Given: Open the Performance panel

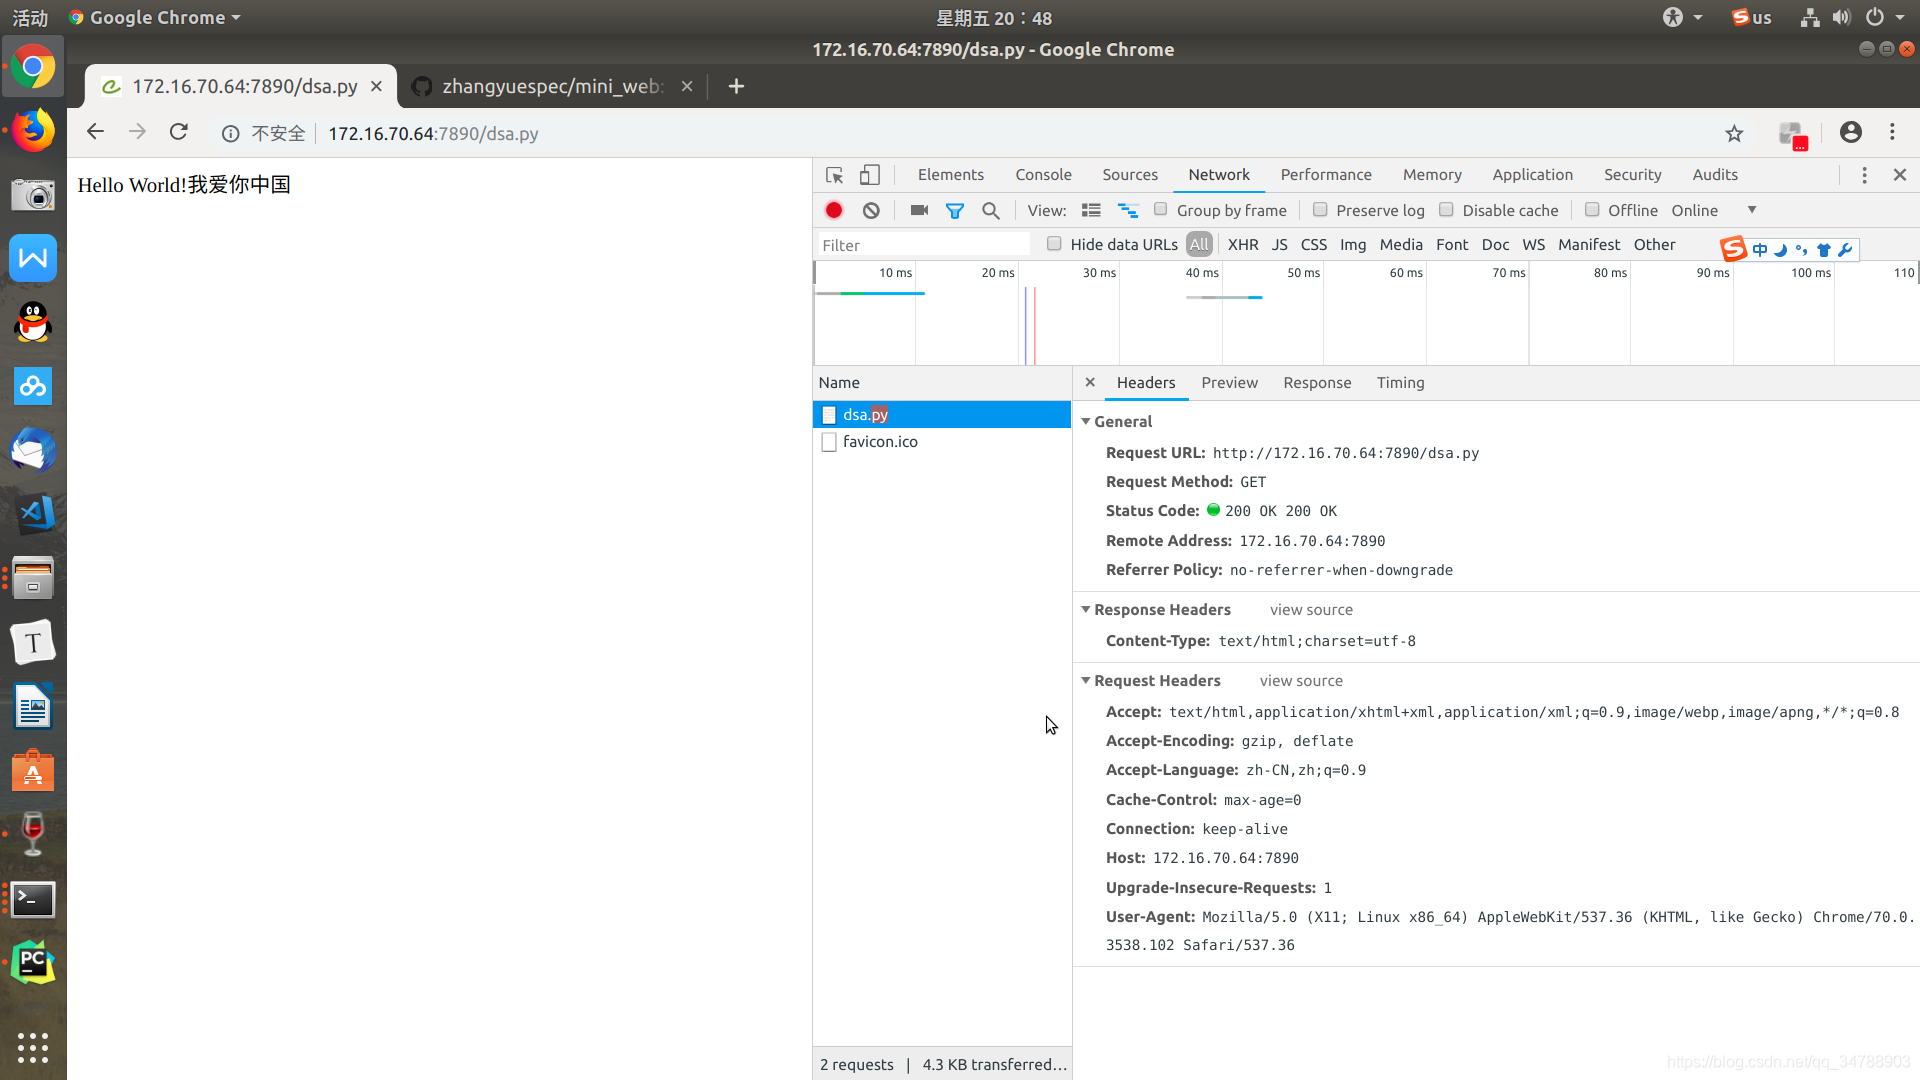Looking at the screenshot, I should pyautogui.click(x=1326, y=174).
